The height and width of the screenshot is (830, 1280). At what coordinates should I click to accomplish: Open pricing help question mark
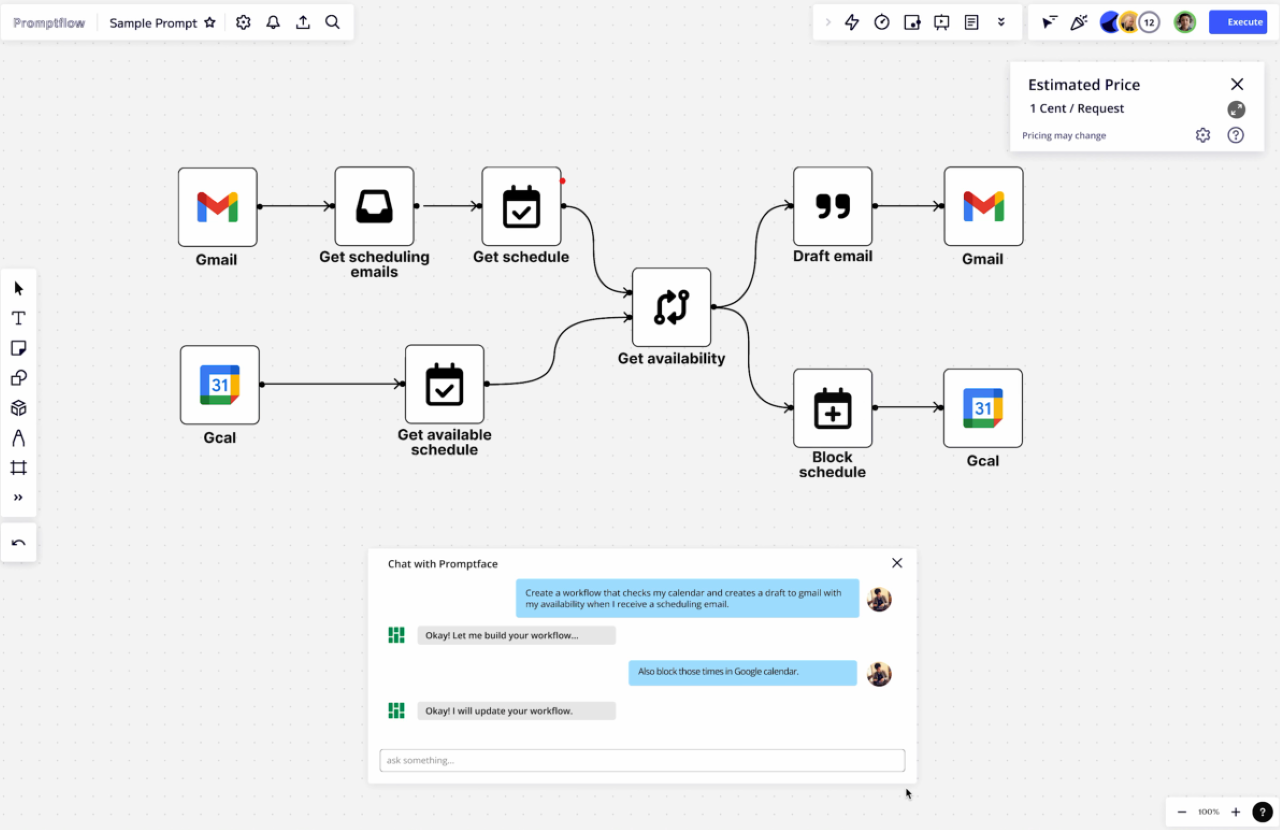(x=1236, y=135)
